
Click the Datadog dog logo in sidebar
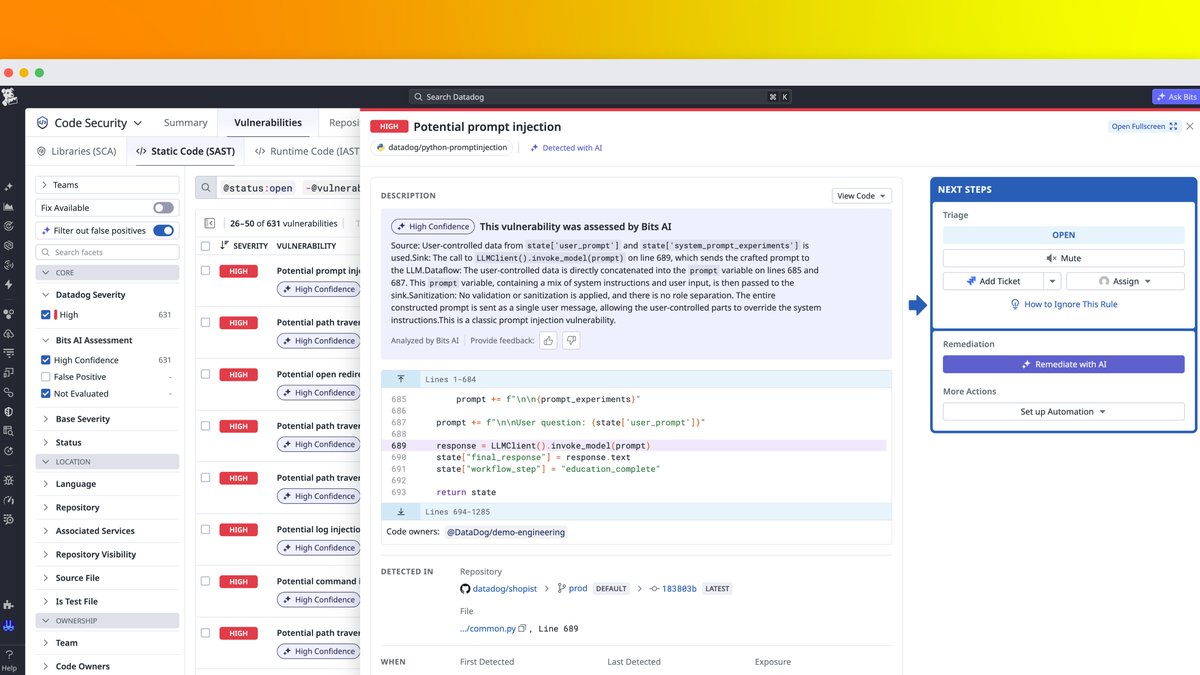point(9,96)
